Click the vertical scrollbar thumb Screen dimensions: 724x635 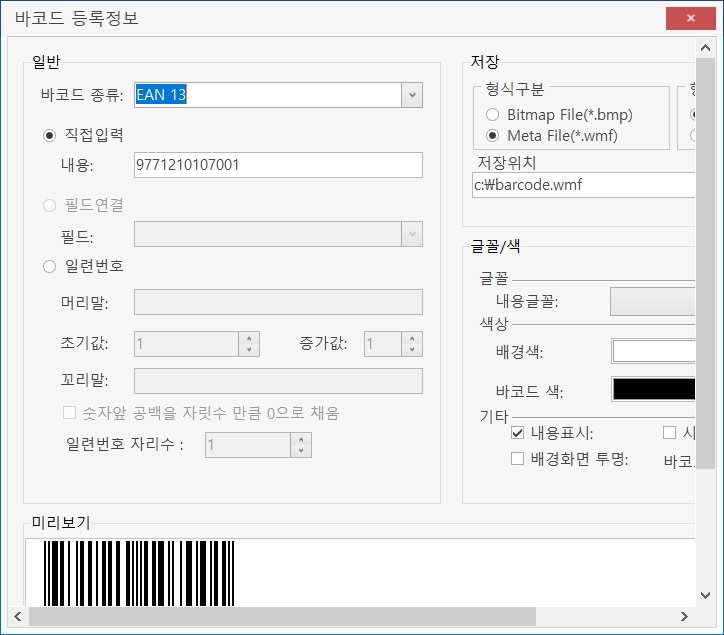pyautogui.click(x=705, y=264)
